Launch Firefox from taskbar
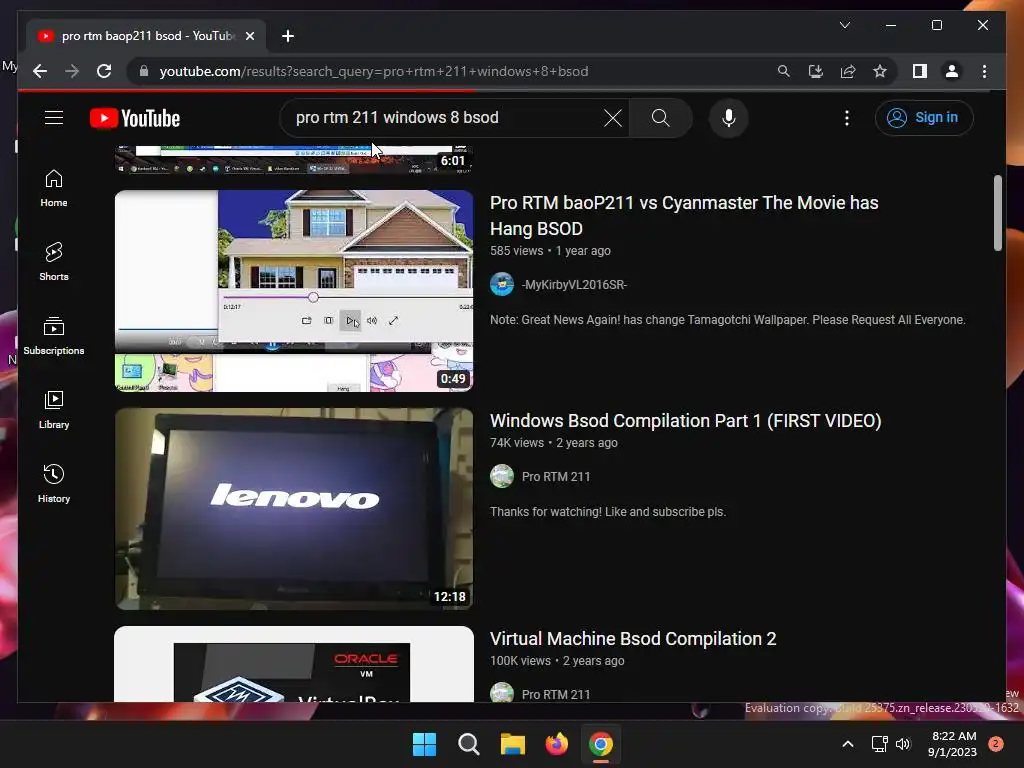The height and width of the screenshot is (768, 1024). point(556,744)
